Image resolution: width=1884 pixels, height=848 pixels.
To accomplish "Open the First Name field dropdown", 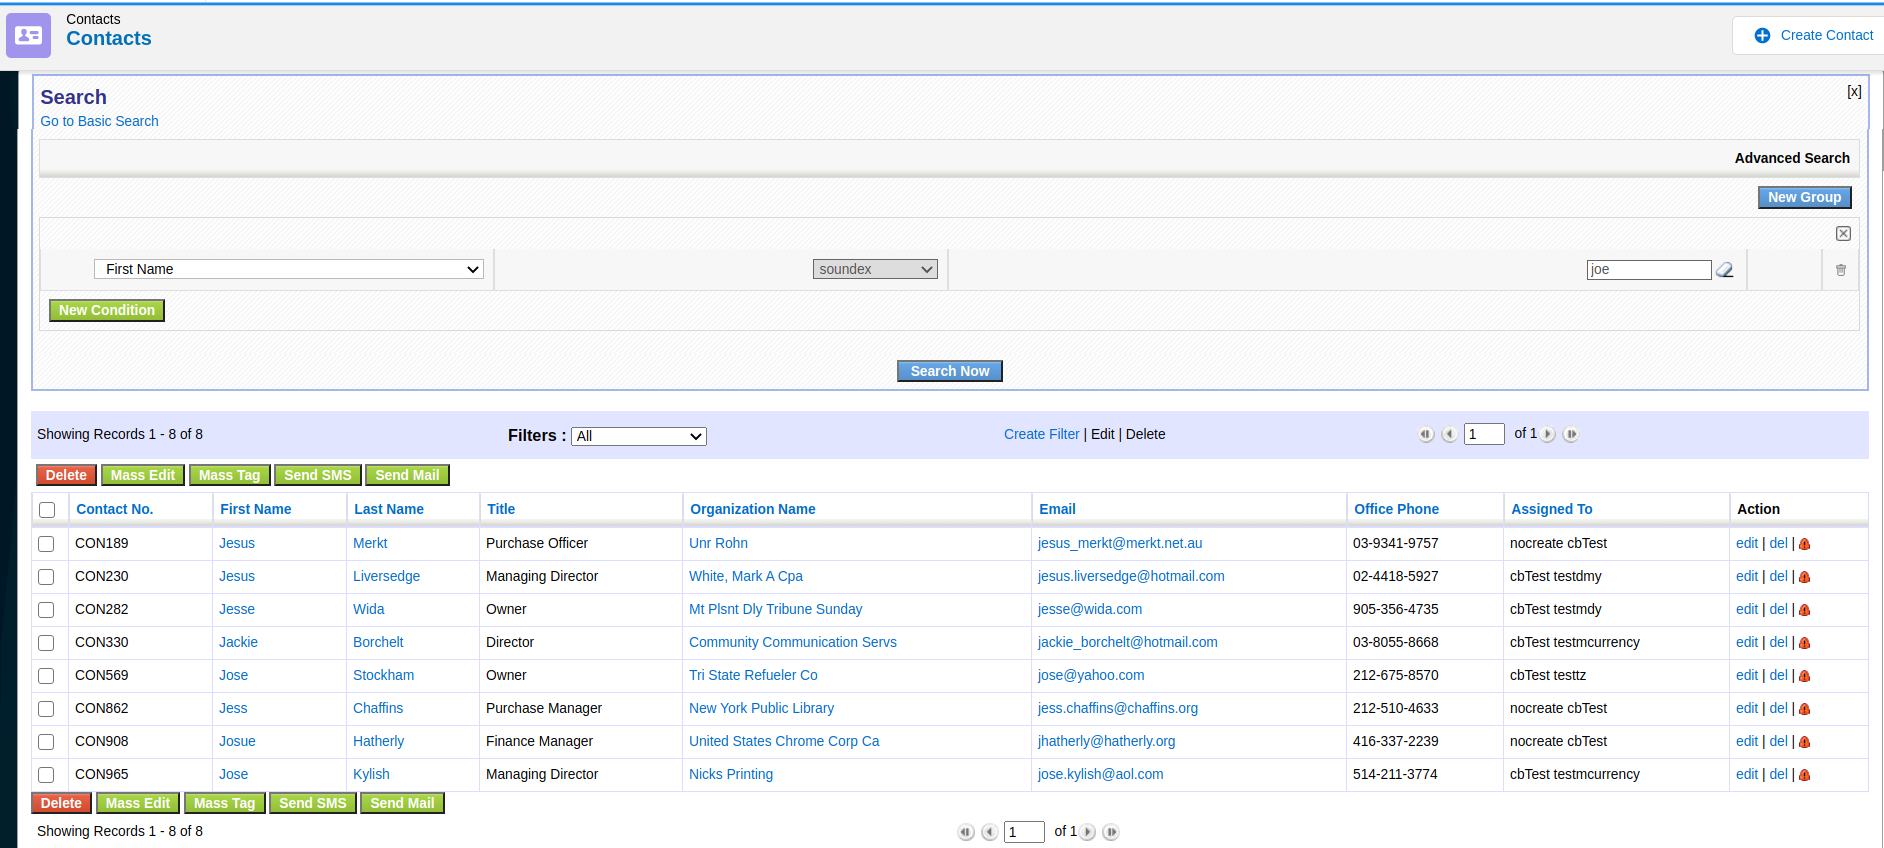I will 289,269.
